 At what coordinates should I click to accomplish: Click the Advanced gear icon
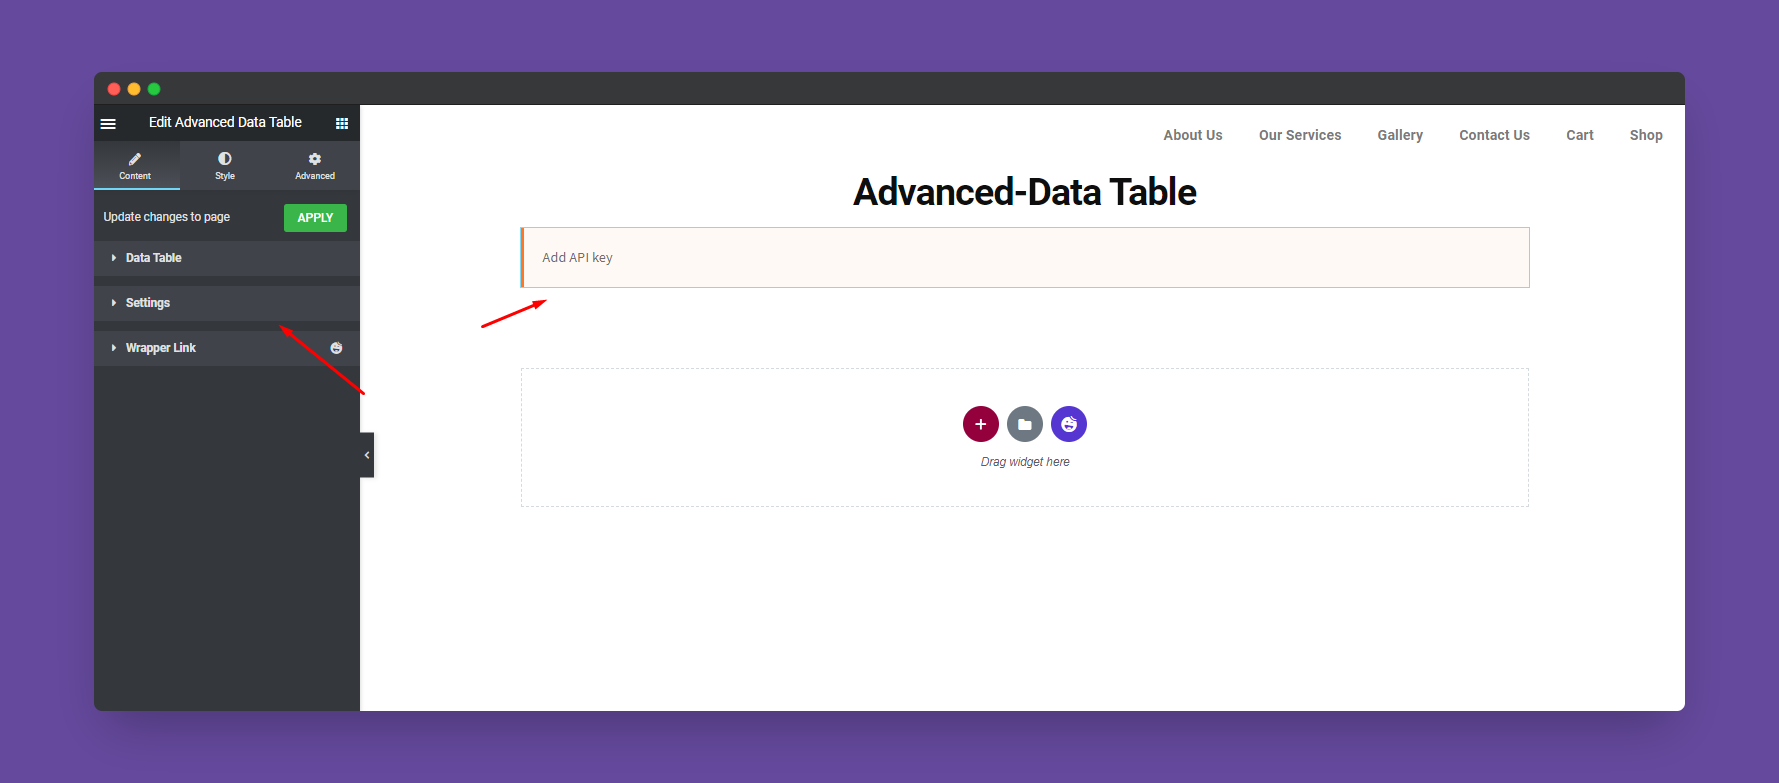[314, 165]
